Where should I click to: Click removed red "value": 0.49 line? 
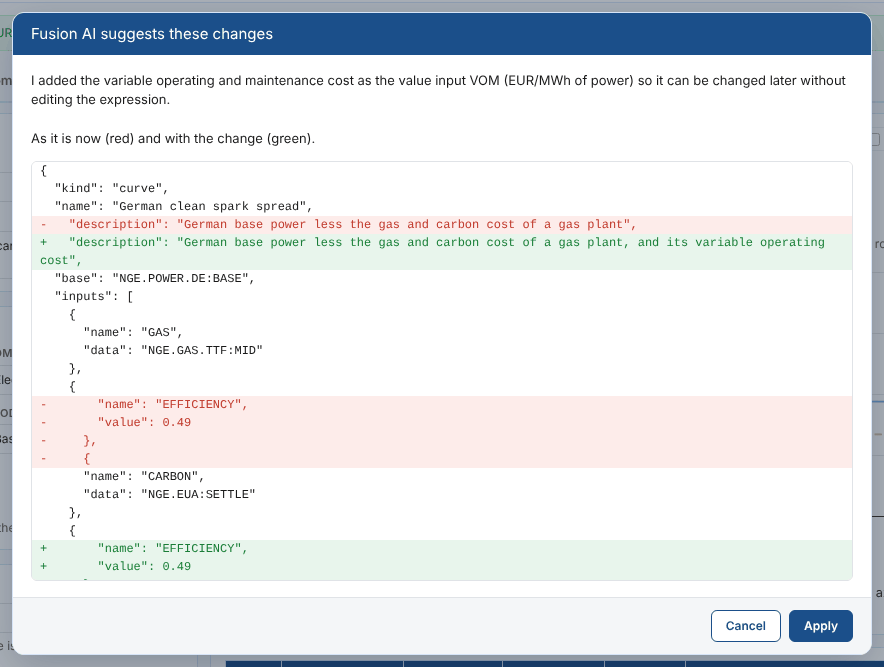pyautogui.click(x=442, y=423)
